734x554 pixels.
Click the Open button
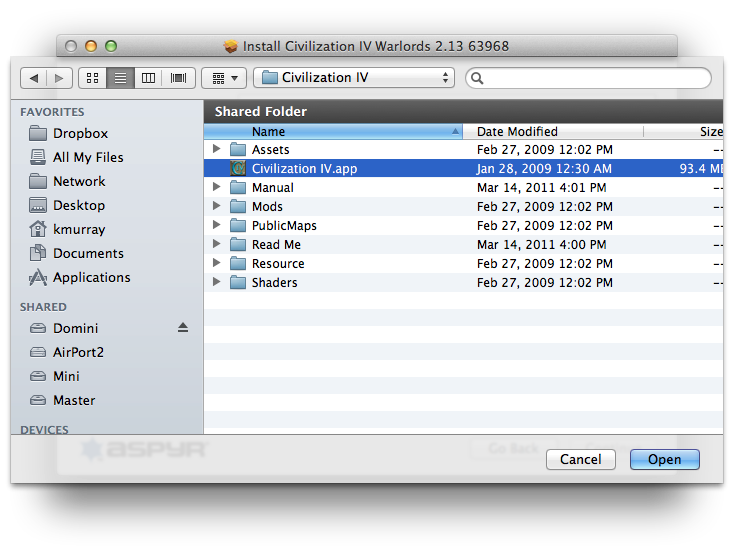(665, 459)
